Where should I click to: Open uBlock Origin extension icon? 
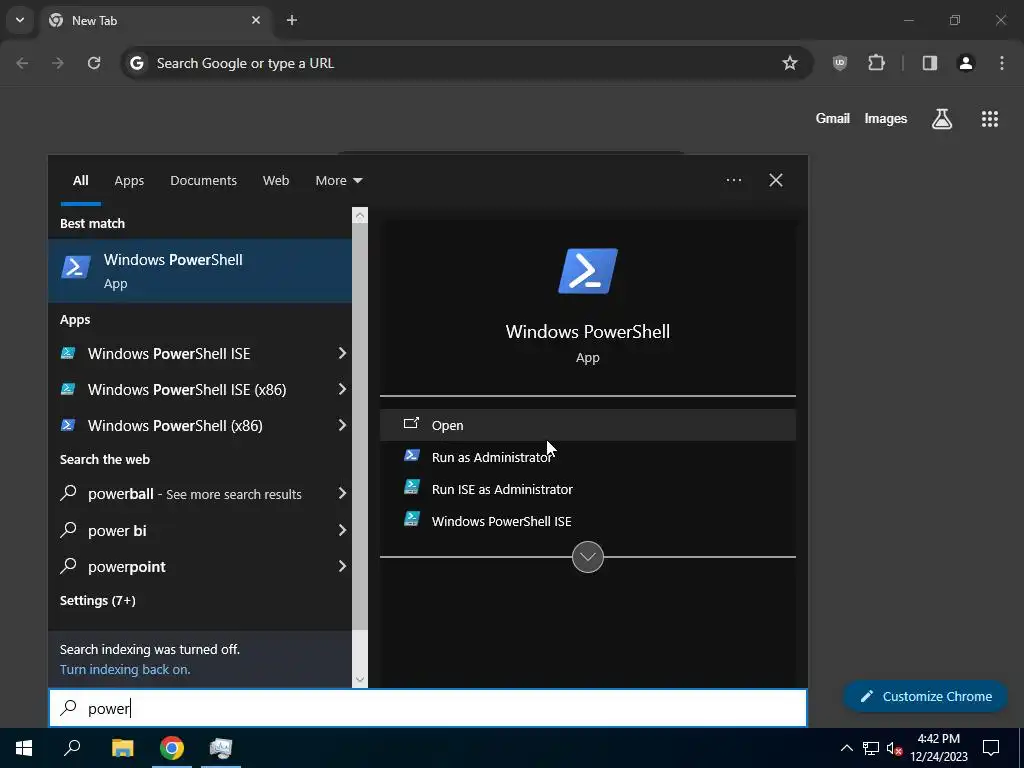(x=840, y=63)
